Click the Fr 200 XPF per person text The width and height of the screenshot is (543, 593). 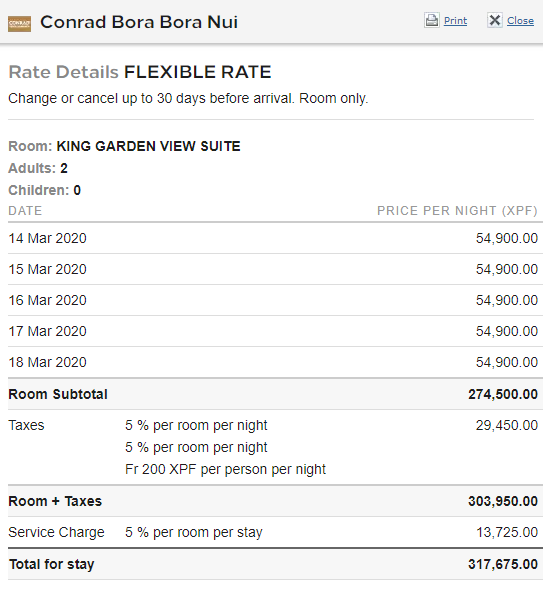[225, 469]
